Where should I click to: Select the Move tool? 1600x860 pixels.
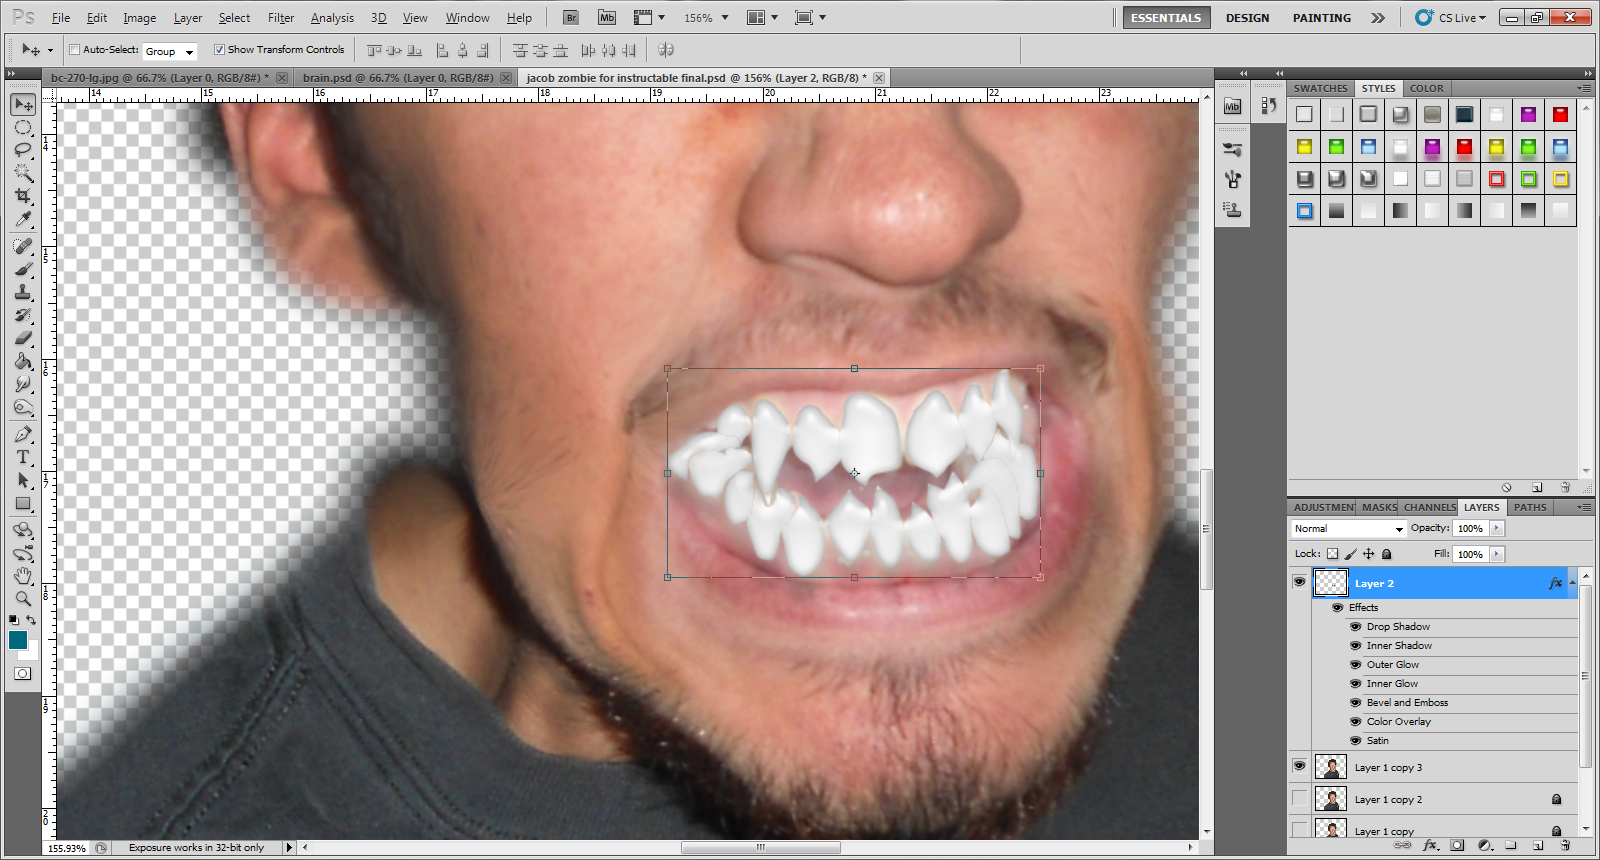click(23, 104)
